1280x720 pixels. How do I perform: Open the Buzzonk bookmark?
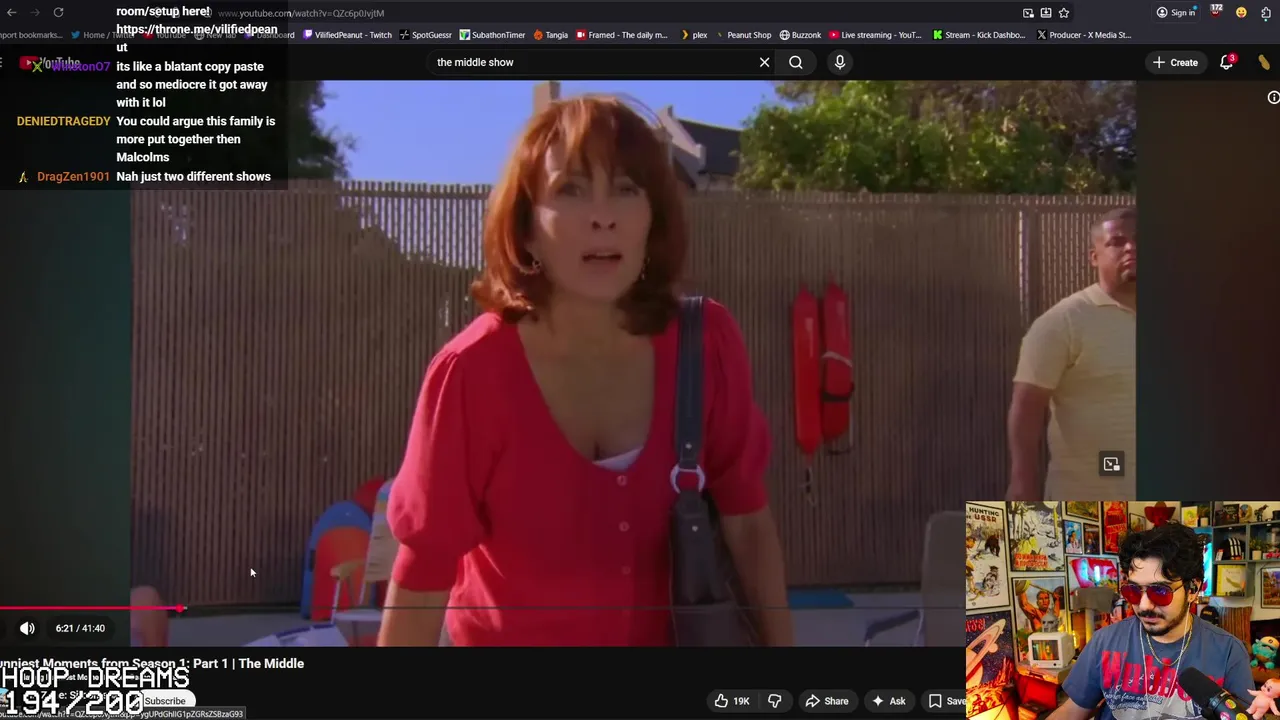(x=800, y=35)
